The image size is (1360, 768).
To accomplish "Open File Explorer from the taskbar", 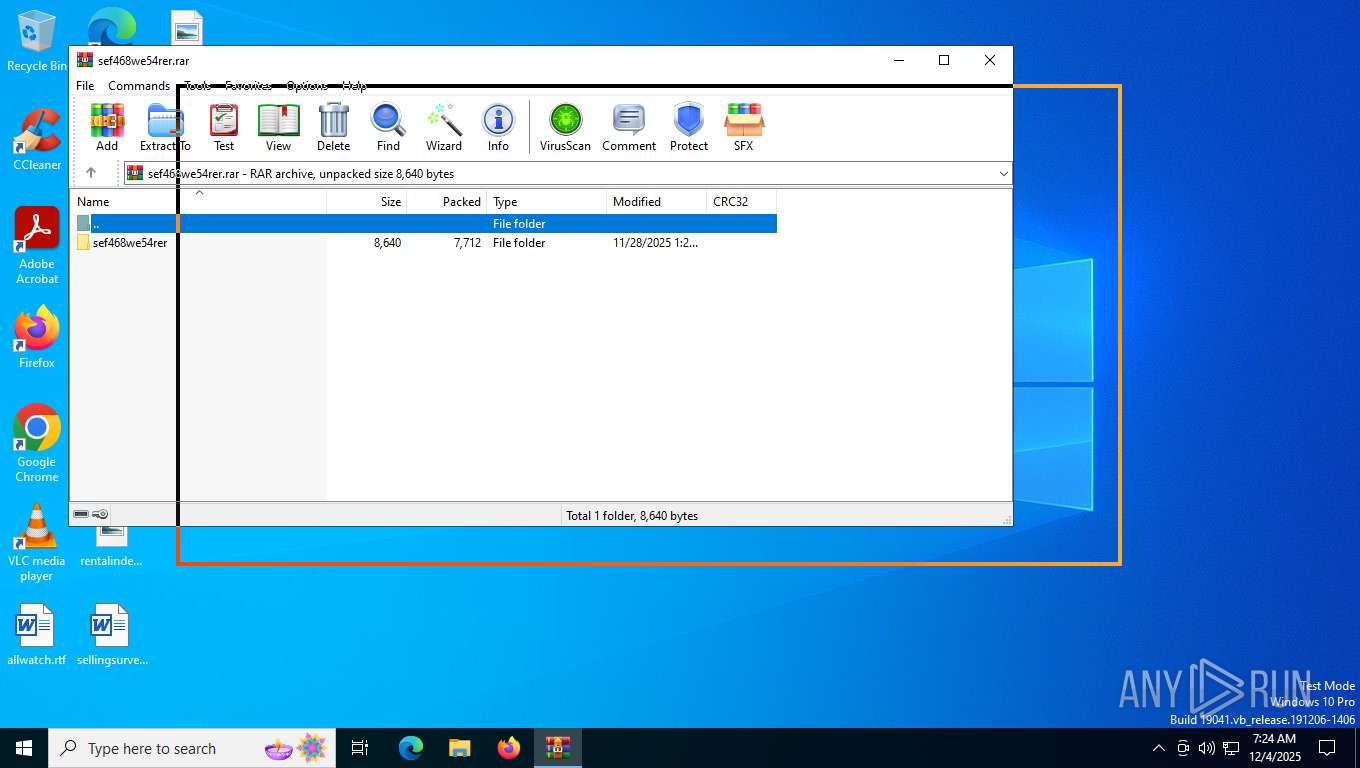I will click(x=459, y=748).
